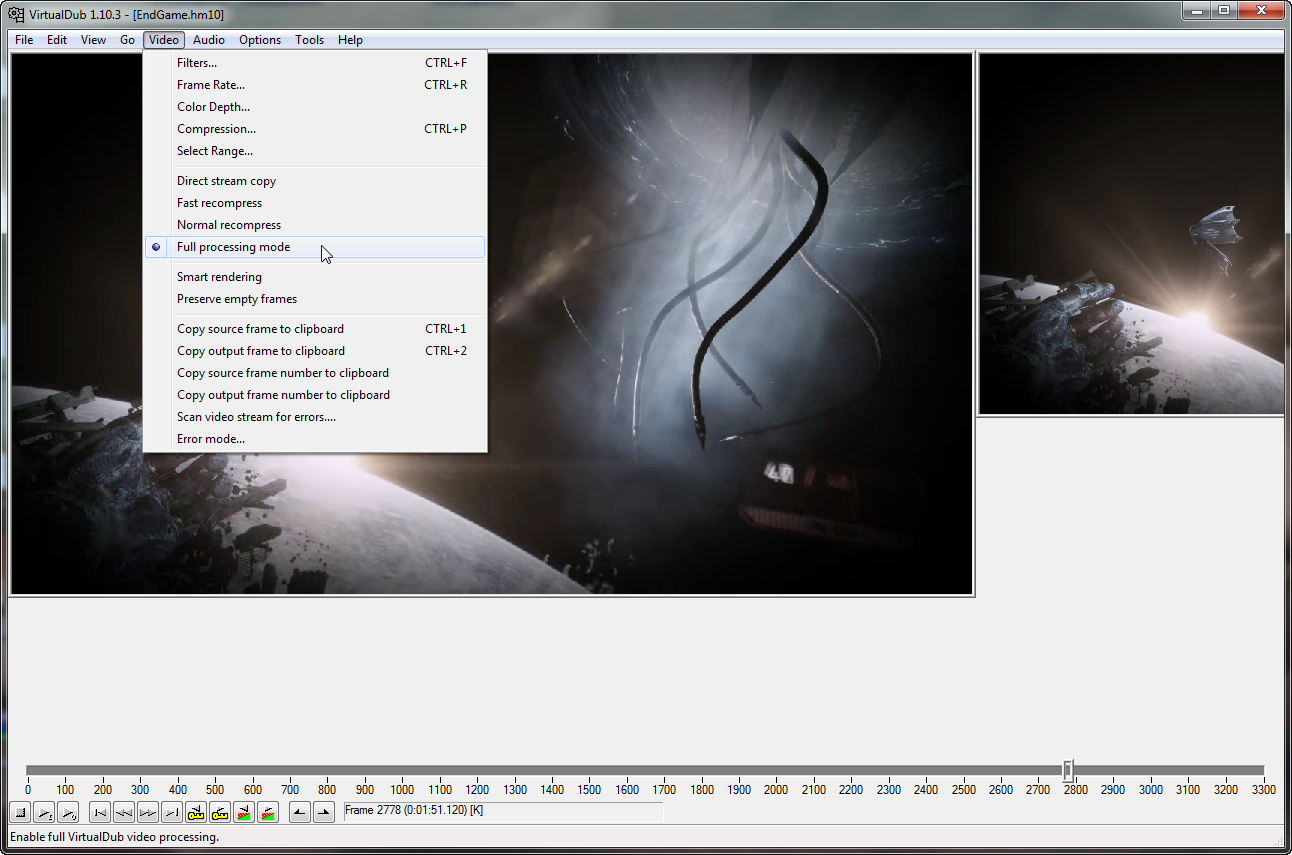Expand the Options menu
Image resolution: width=1292 pixels, height=855 pixels.
(x=260, y=40)
